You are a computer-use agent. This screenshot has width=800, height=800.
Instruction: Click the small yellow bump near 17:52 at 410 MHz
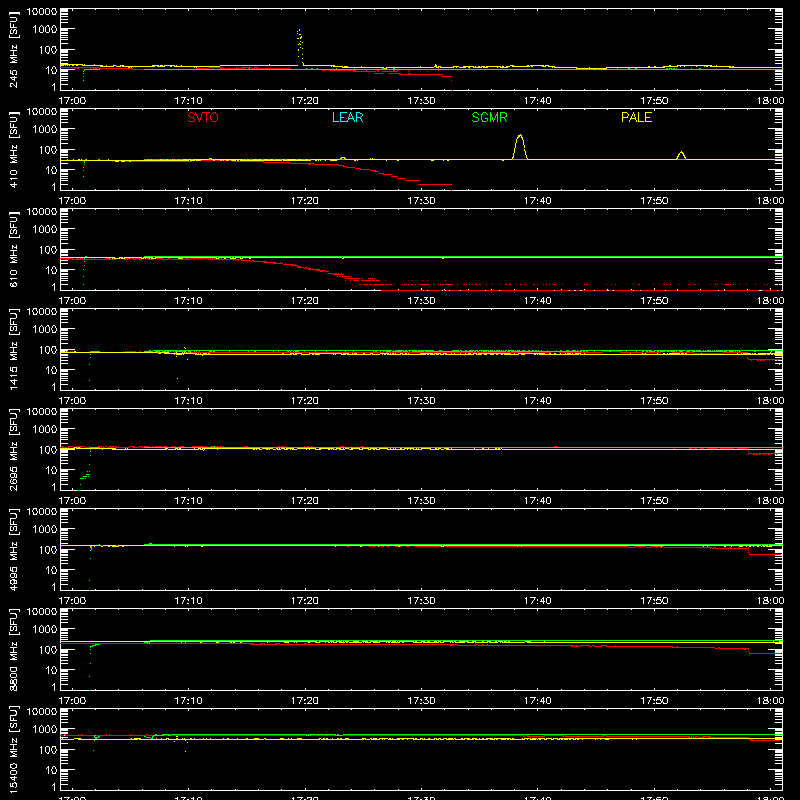681,156
